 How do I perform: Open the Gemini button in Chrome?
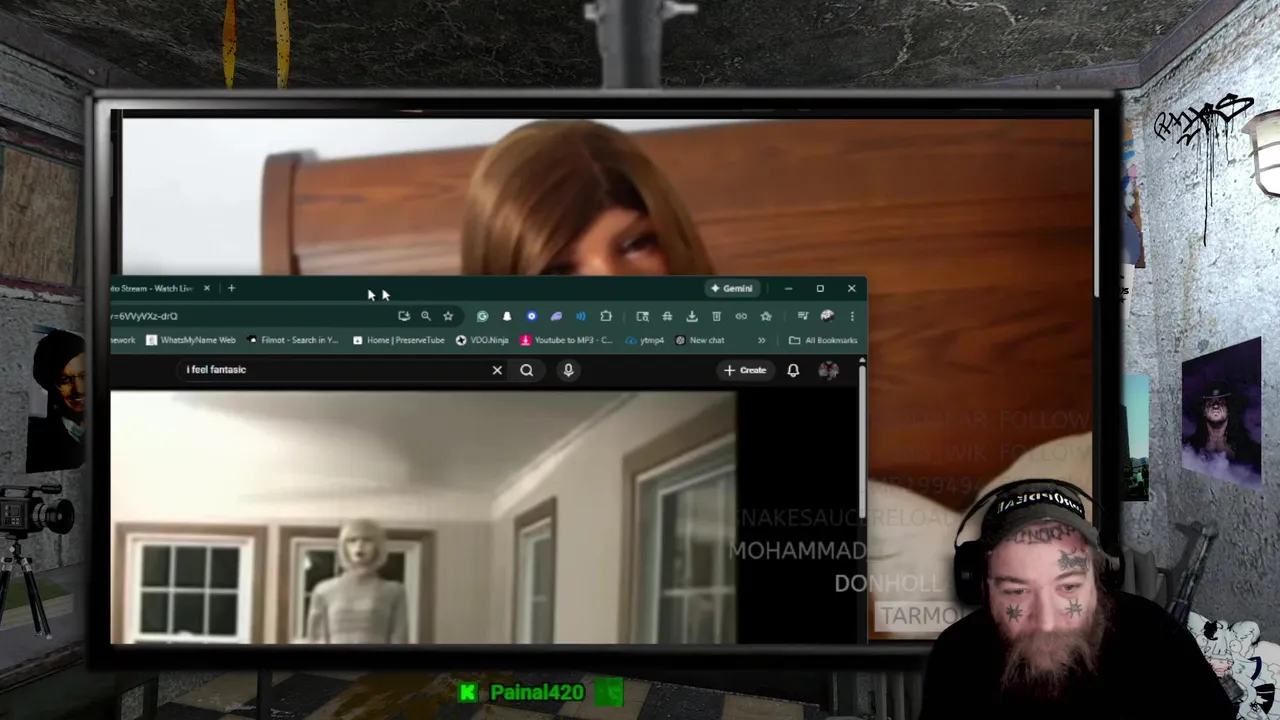tap(732, 288)
